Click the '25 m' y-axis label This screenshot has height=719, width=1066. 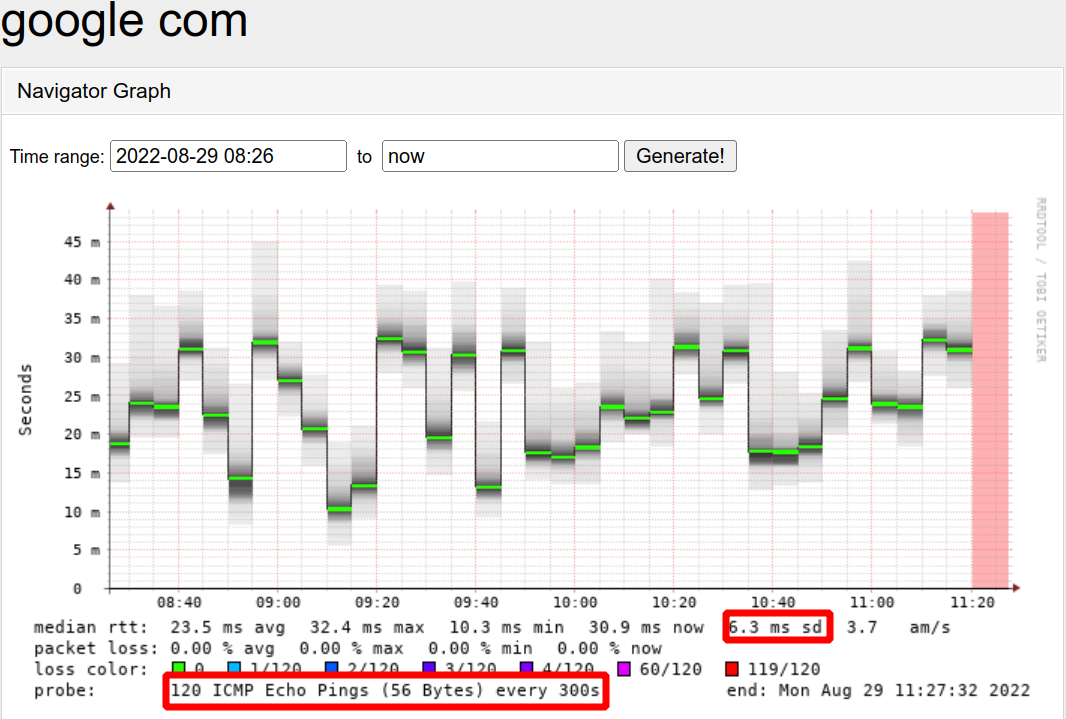(x=82, y=396)
